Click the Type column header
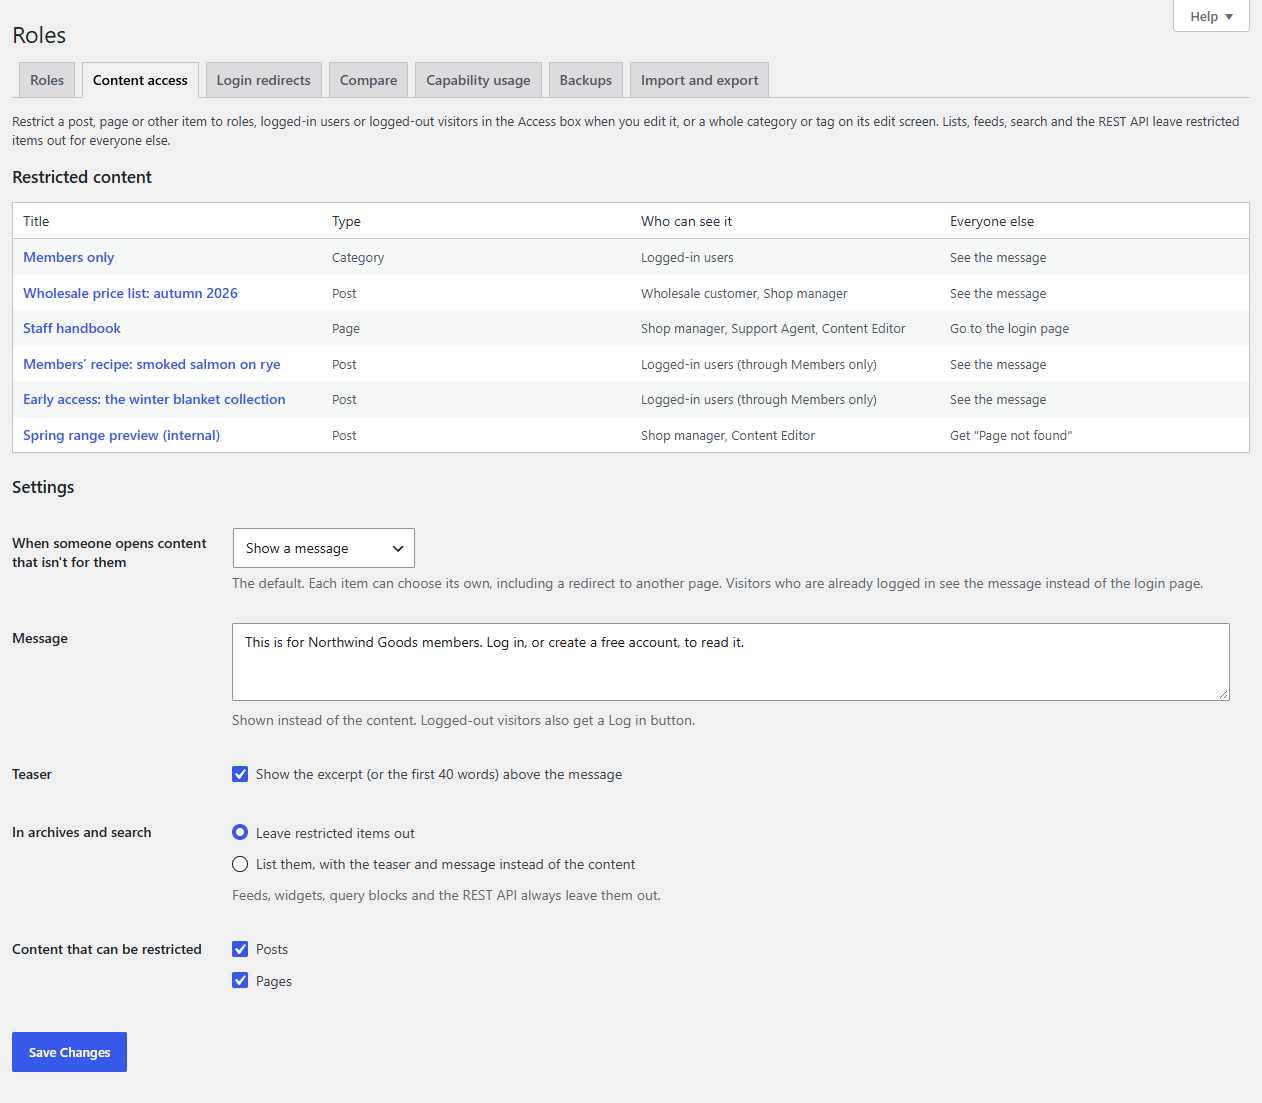This screenshot has height=1103, width=1262. 347,221
